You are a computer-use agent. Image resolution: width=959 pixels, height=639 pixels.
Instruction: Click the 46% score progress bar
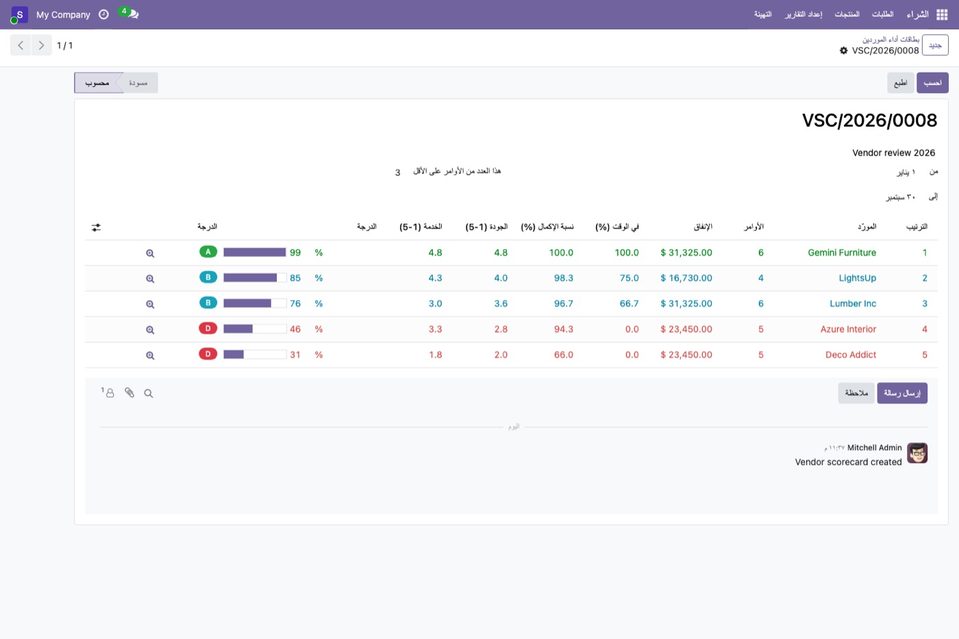click(255, 329)
